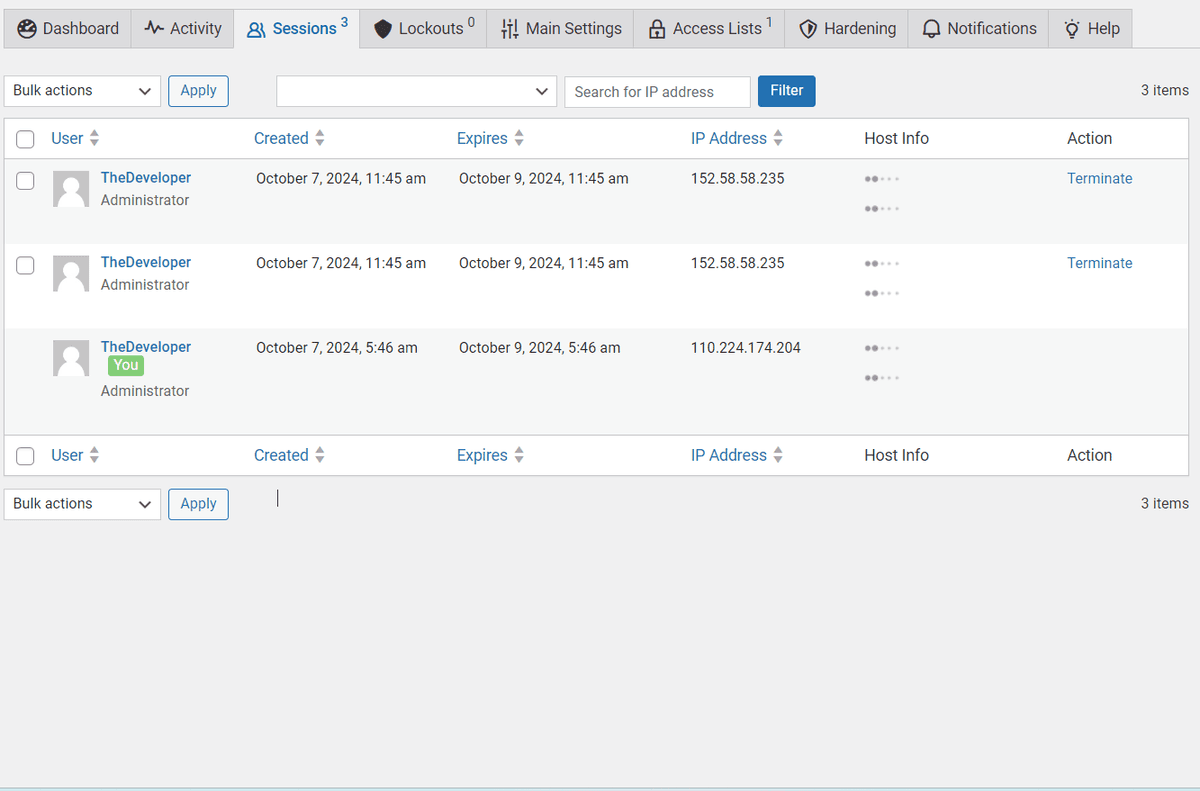
Task: Check the select-all sessions checkbox
Action: 25,139
